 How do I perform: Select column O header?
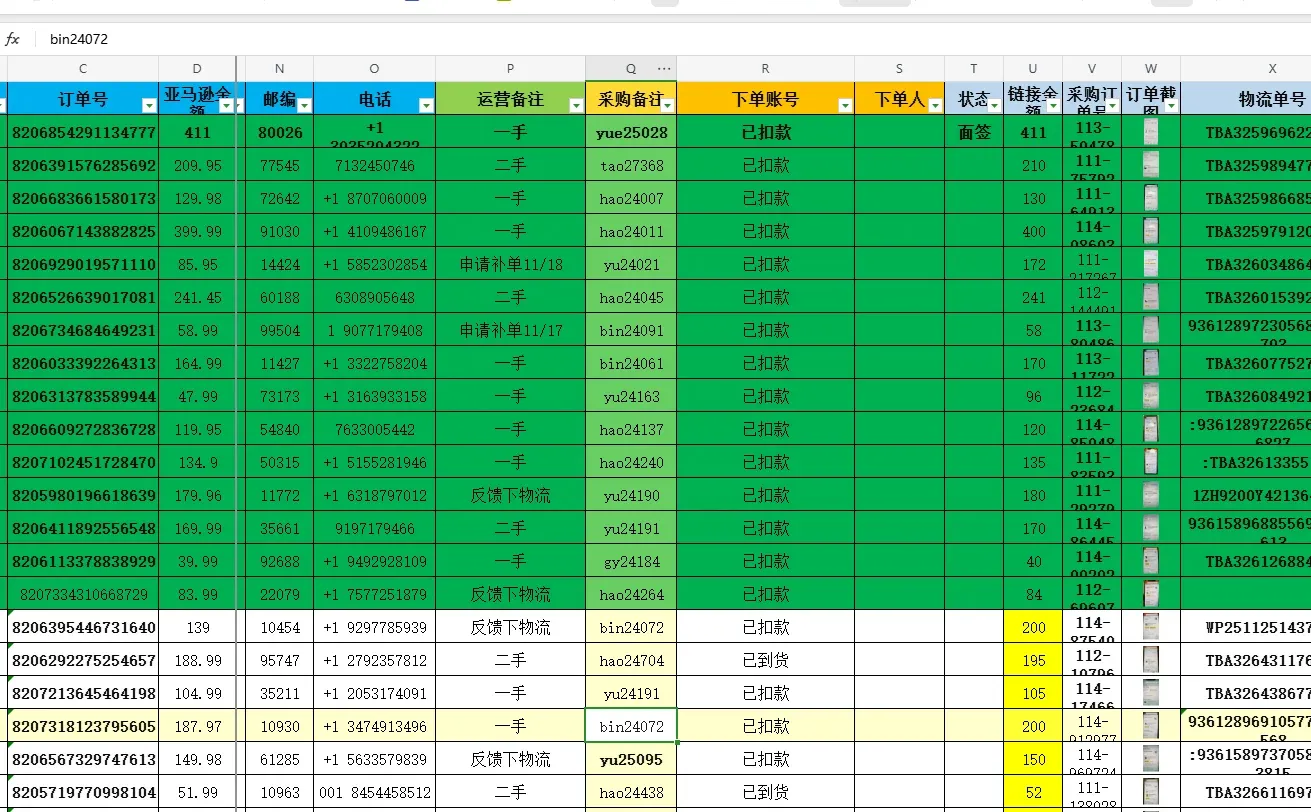(x=374, y=68)
